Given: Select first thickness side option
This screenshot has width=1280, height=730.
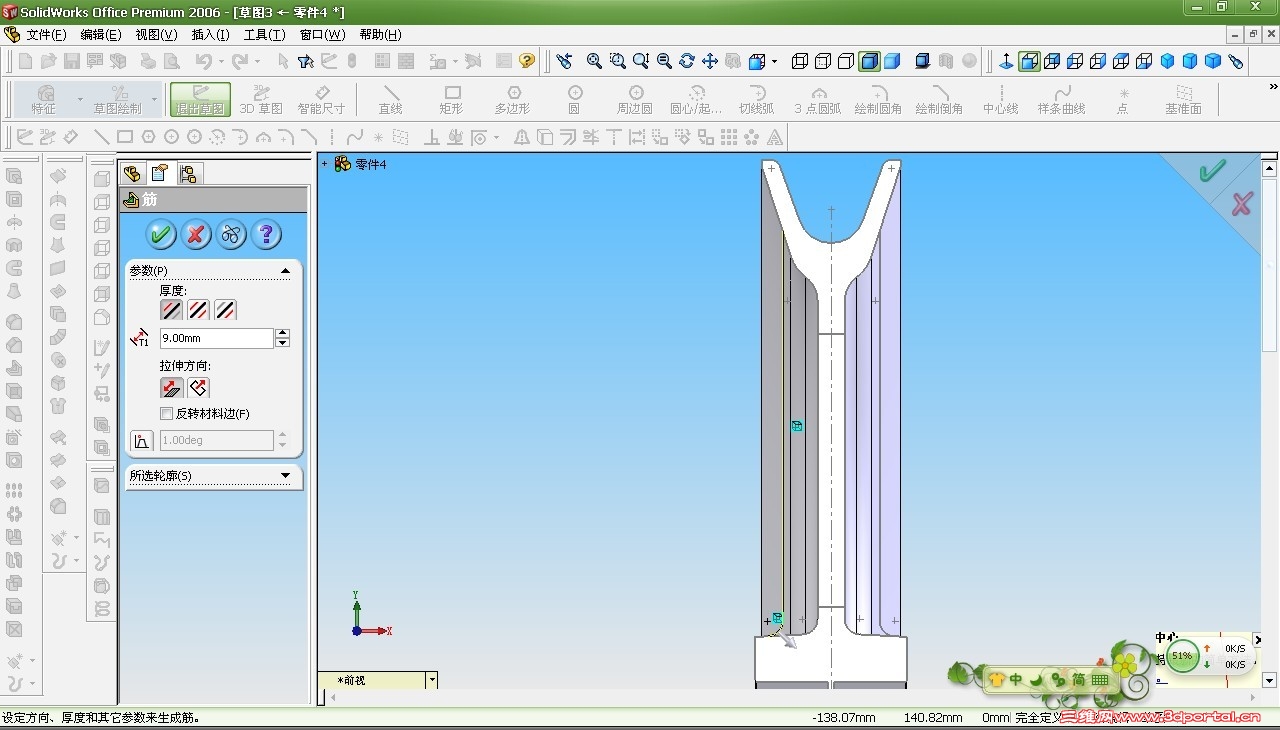Looking at the screenshot, I should pos(172,310).
